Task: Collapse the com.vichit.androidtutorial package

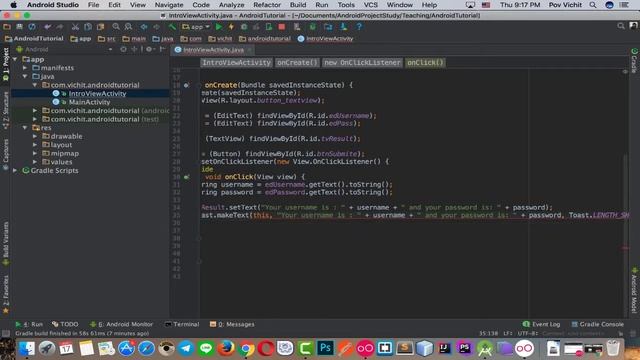Action: 35,85
